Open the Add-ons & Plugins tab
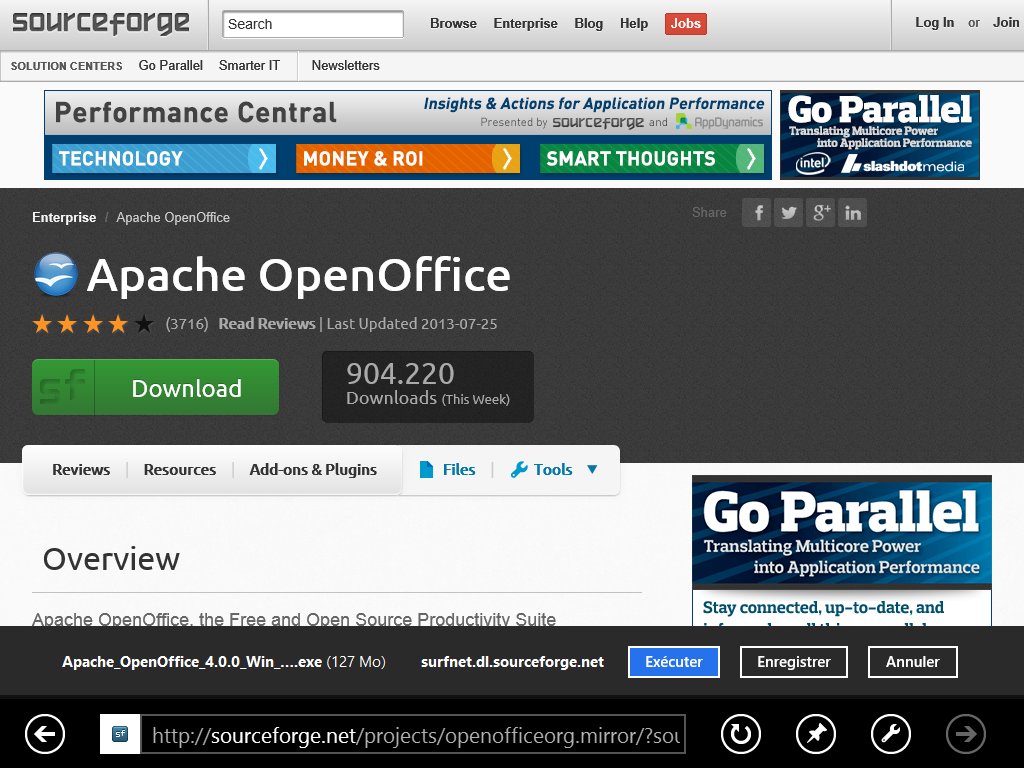This screenshot has width=1024, height=768. point(313,470)
